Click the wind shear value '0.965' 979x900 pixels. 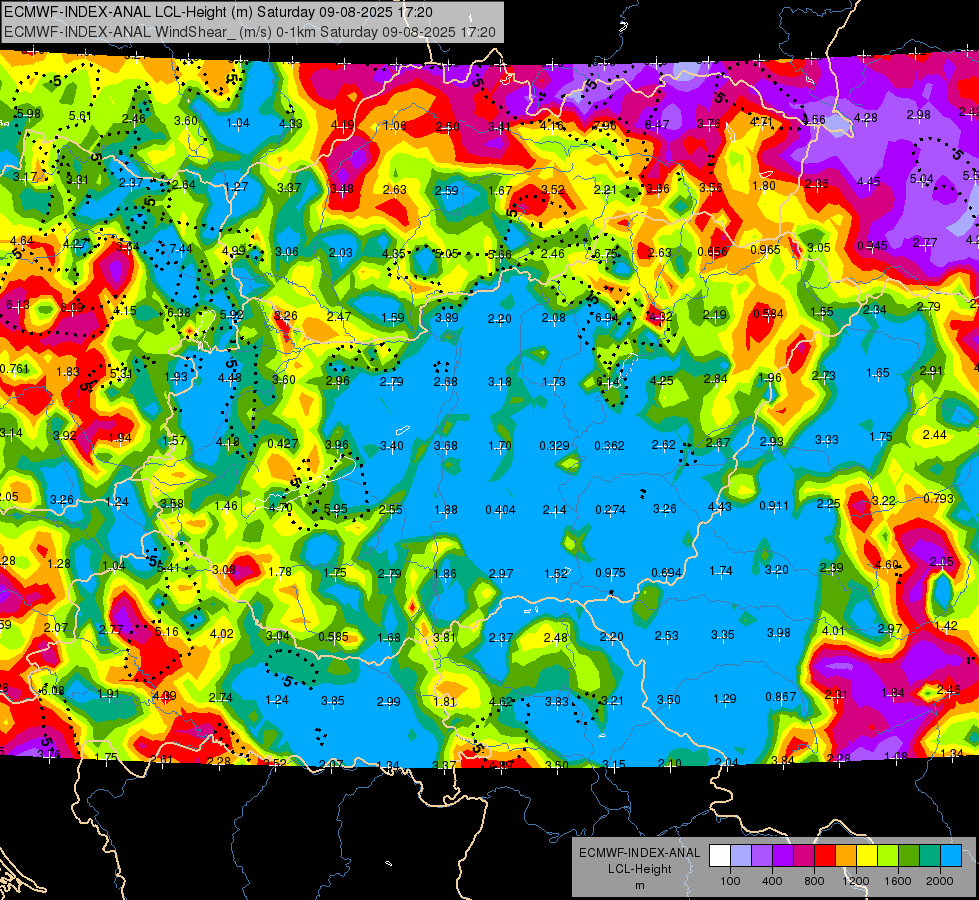[x=765, y=249]
